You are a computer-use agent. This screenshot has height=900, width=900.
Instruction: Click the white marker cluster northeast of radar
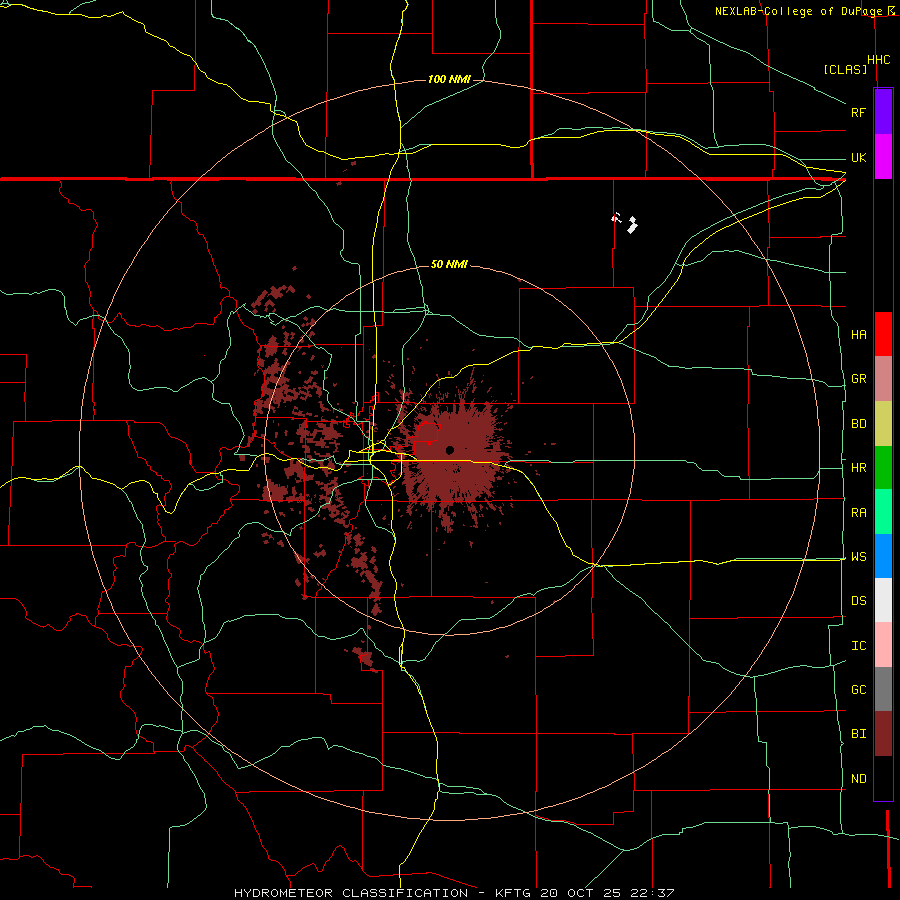click(x=626, y=222)
